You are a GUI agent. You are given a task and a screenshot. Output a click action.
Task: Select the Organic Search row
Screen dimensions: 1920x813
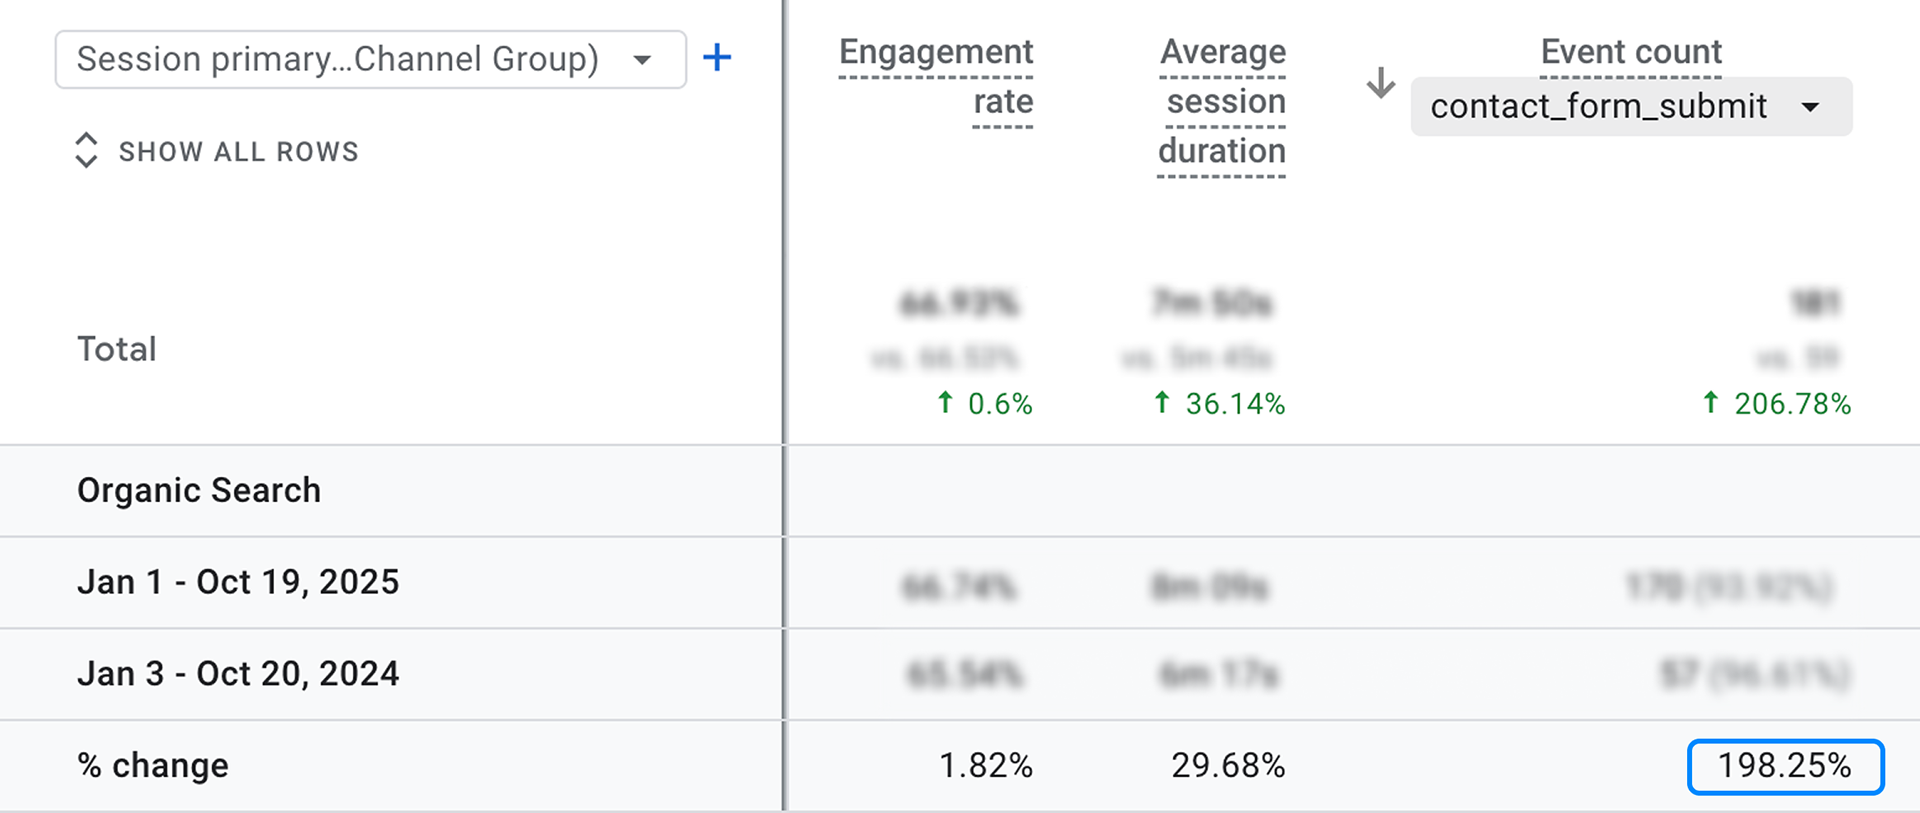(x=199, y=490)
